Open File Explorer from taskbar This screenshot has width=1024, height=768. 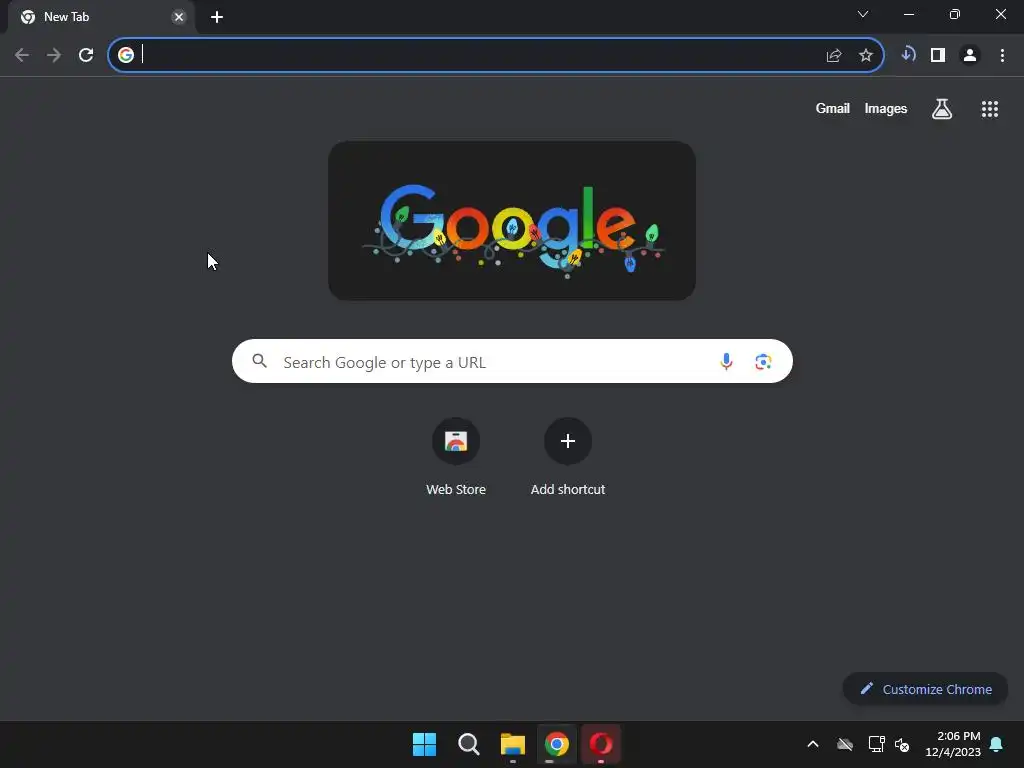coord(513,744)
